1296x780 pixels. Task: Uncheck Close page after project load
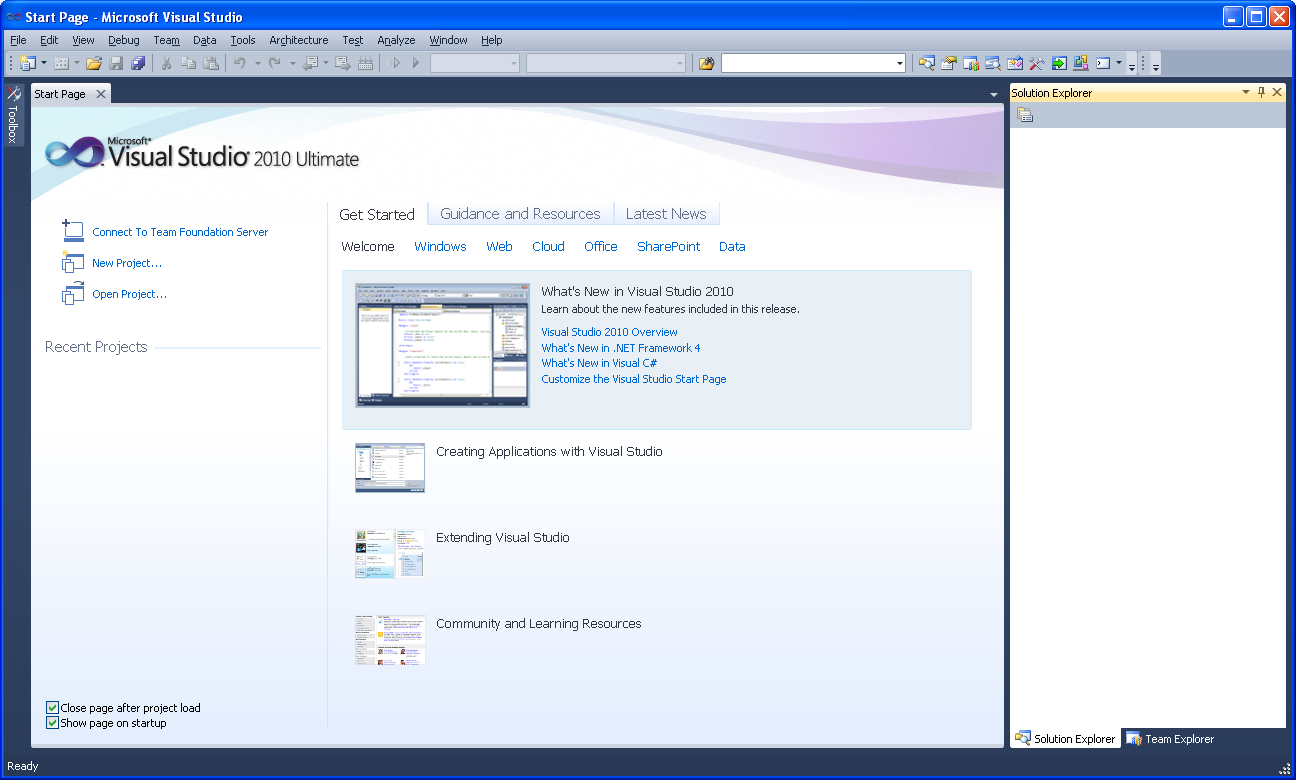[x=53, y=708]
